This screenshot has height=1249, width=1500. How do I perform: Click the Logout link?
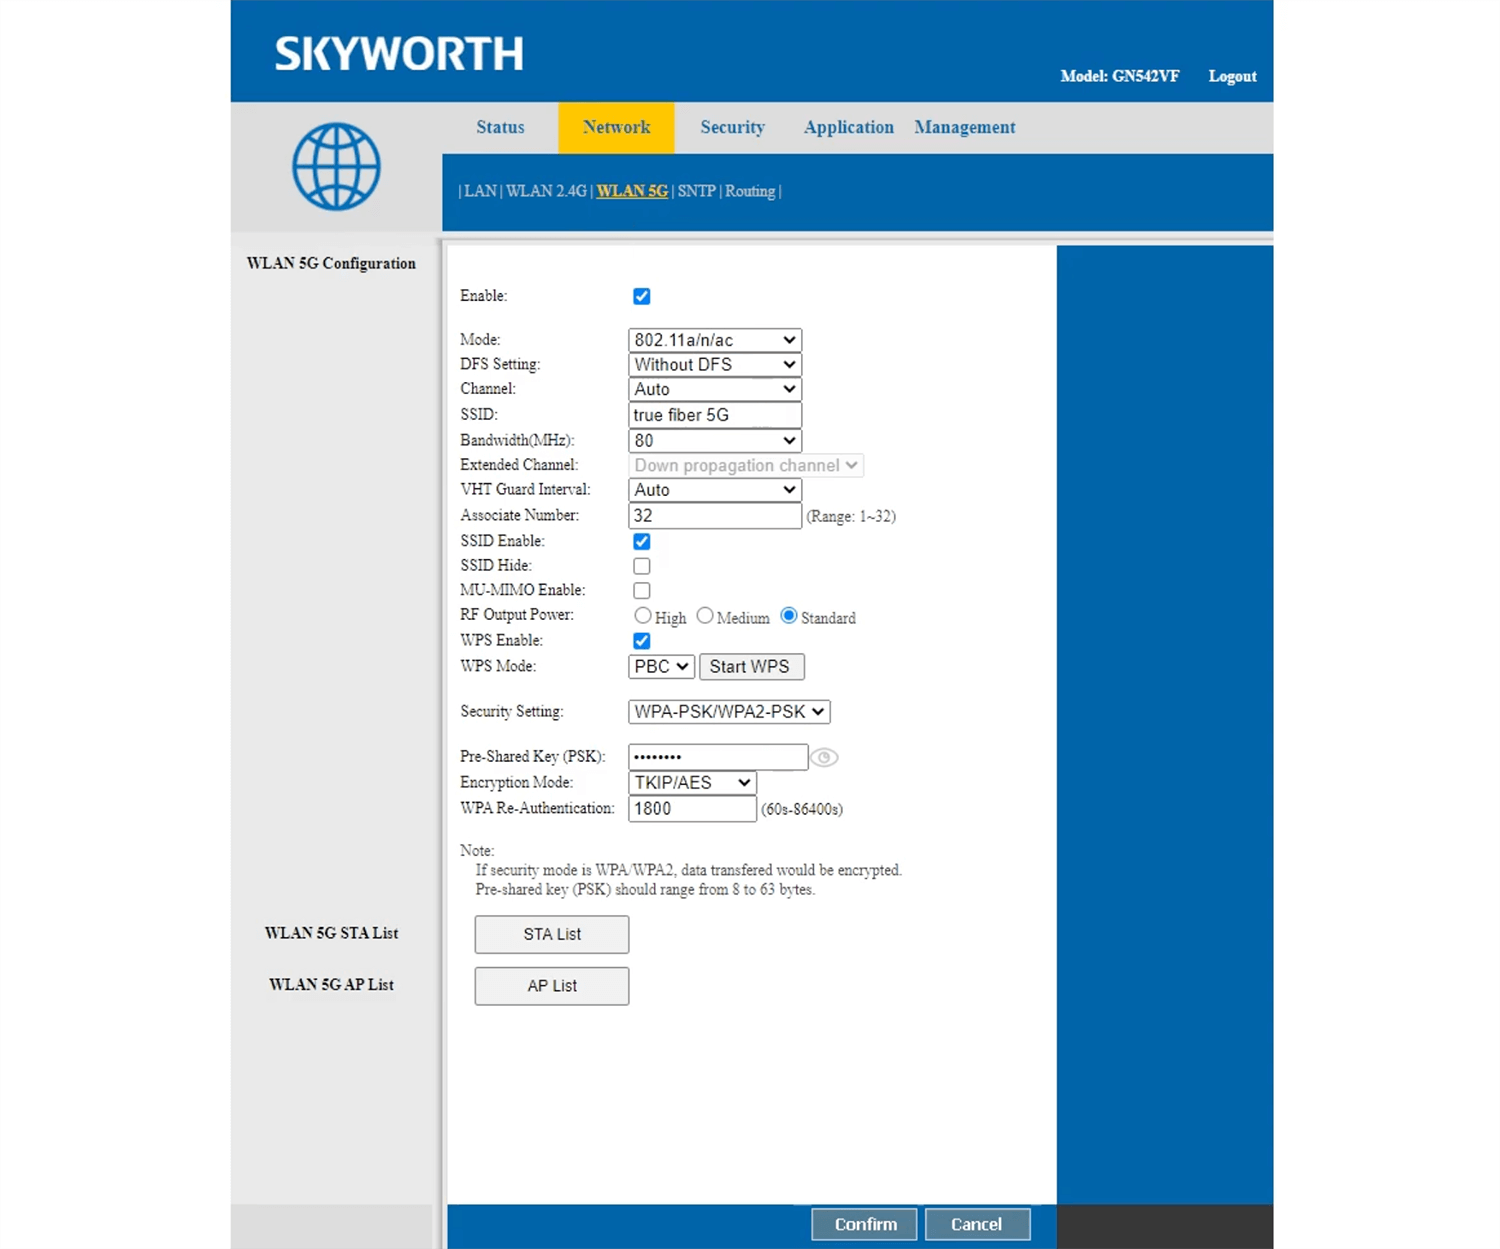pos(1232,76)
